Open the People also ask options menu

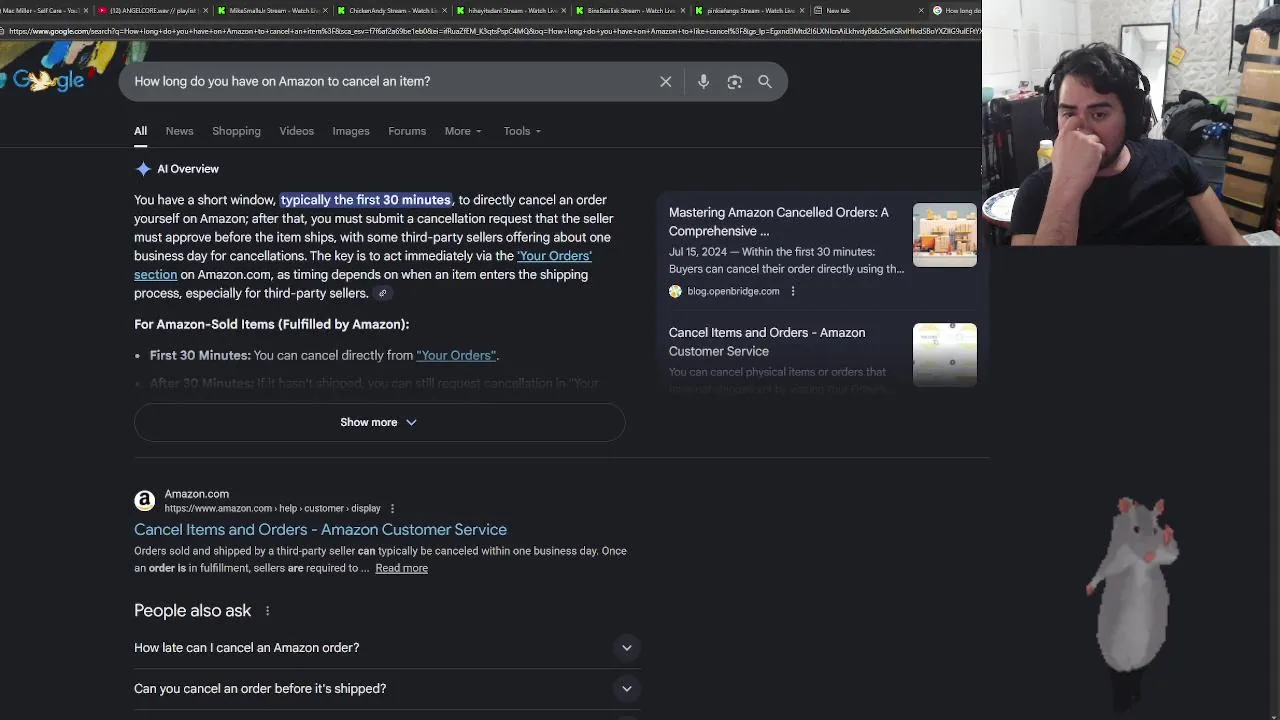click(267, 611)
